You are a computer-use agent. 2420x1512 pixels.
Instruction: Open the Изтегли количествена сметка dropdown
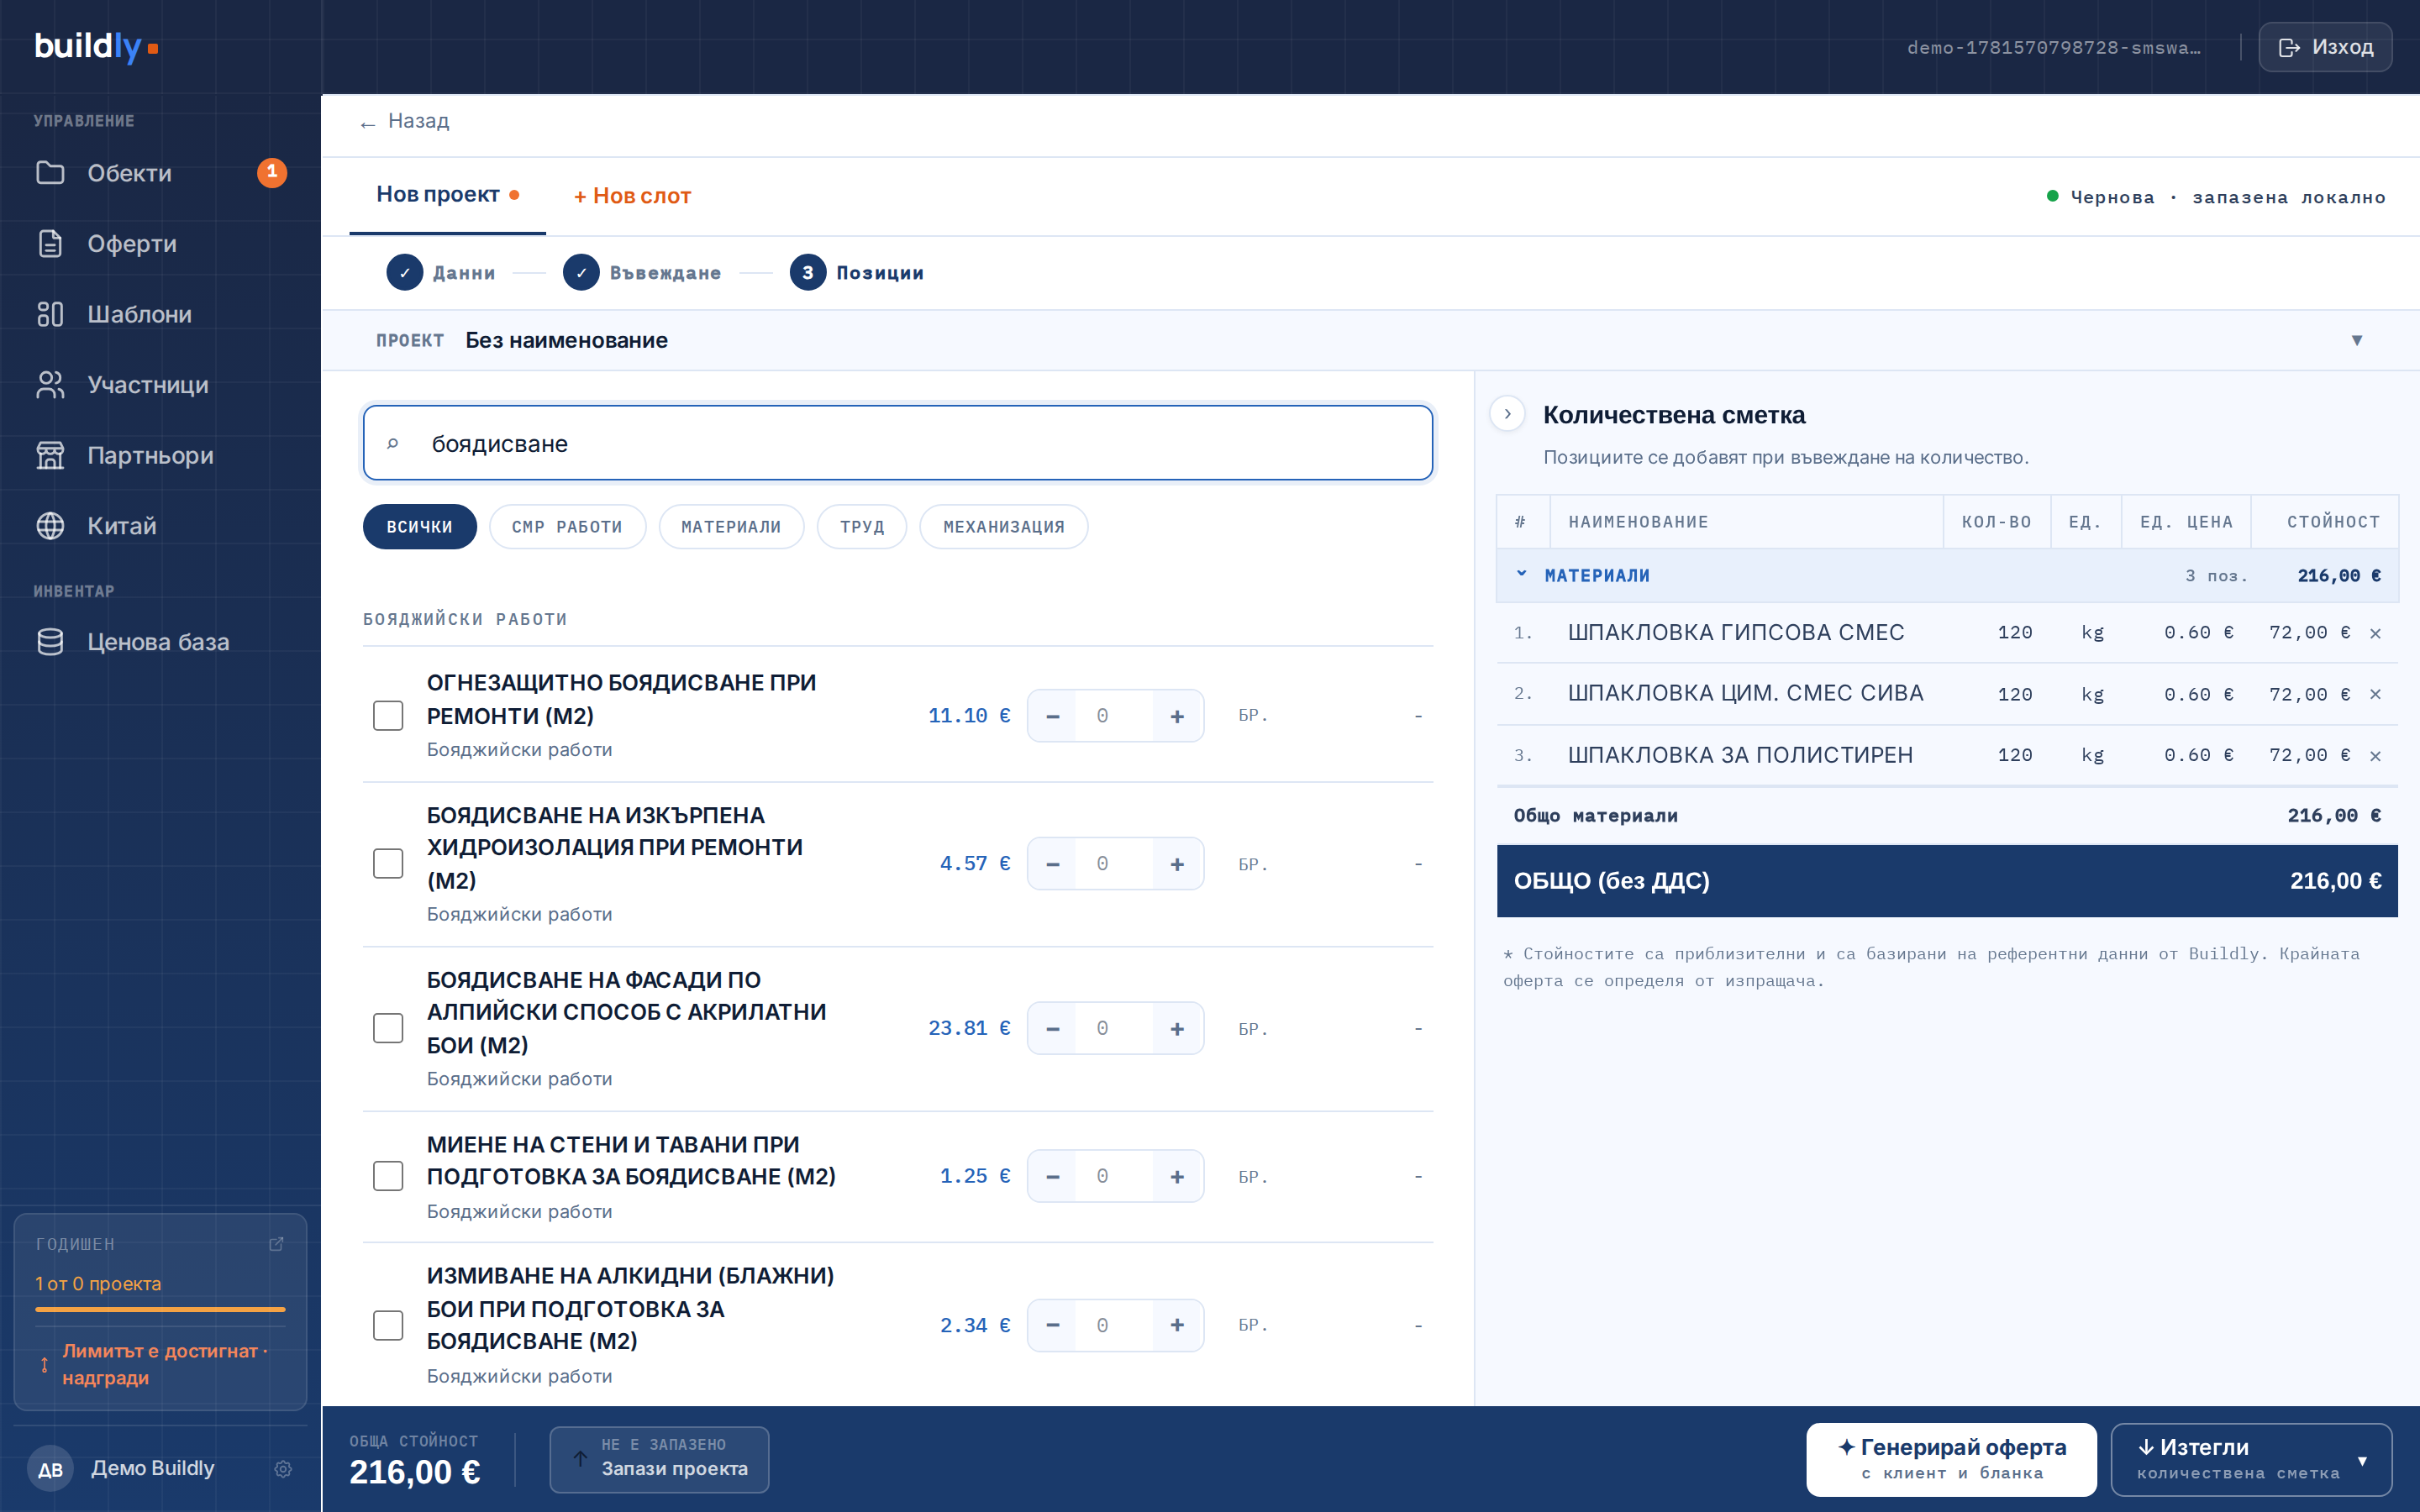coord(2251,1459)
